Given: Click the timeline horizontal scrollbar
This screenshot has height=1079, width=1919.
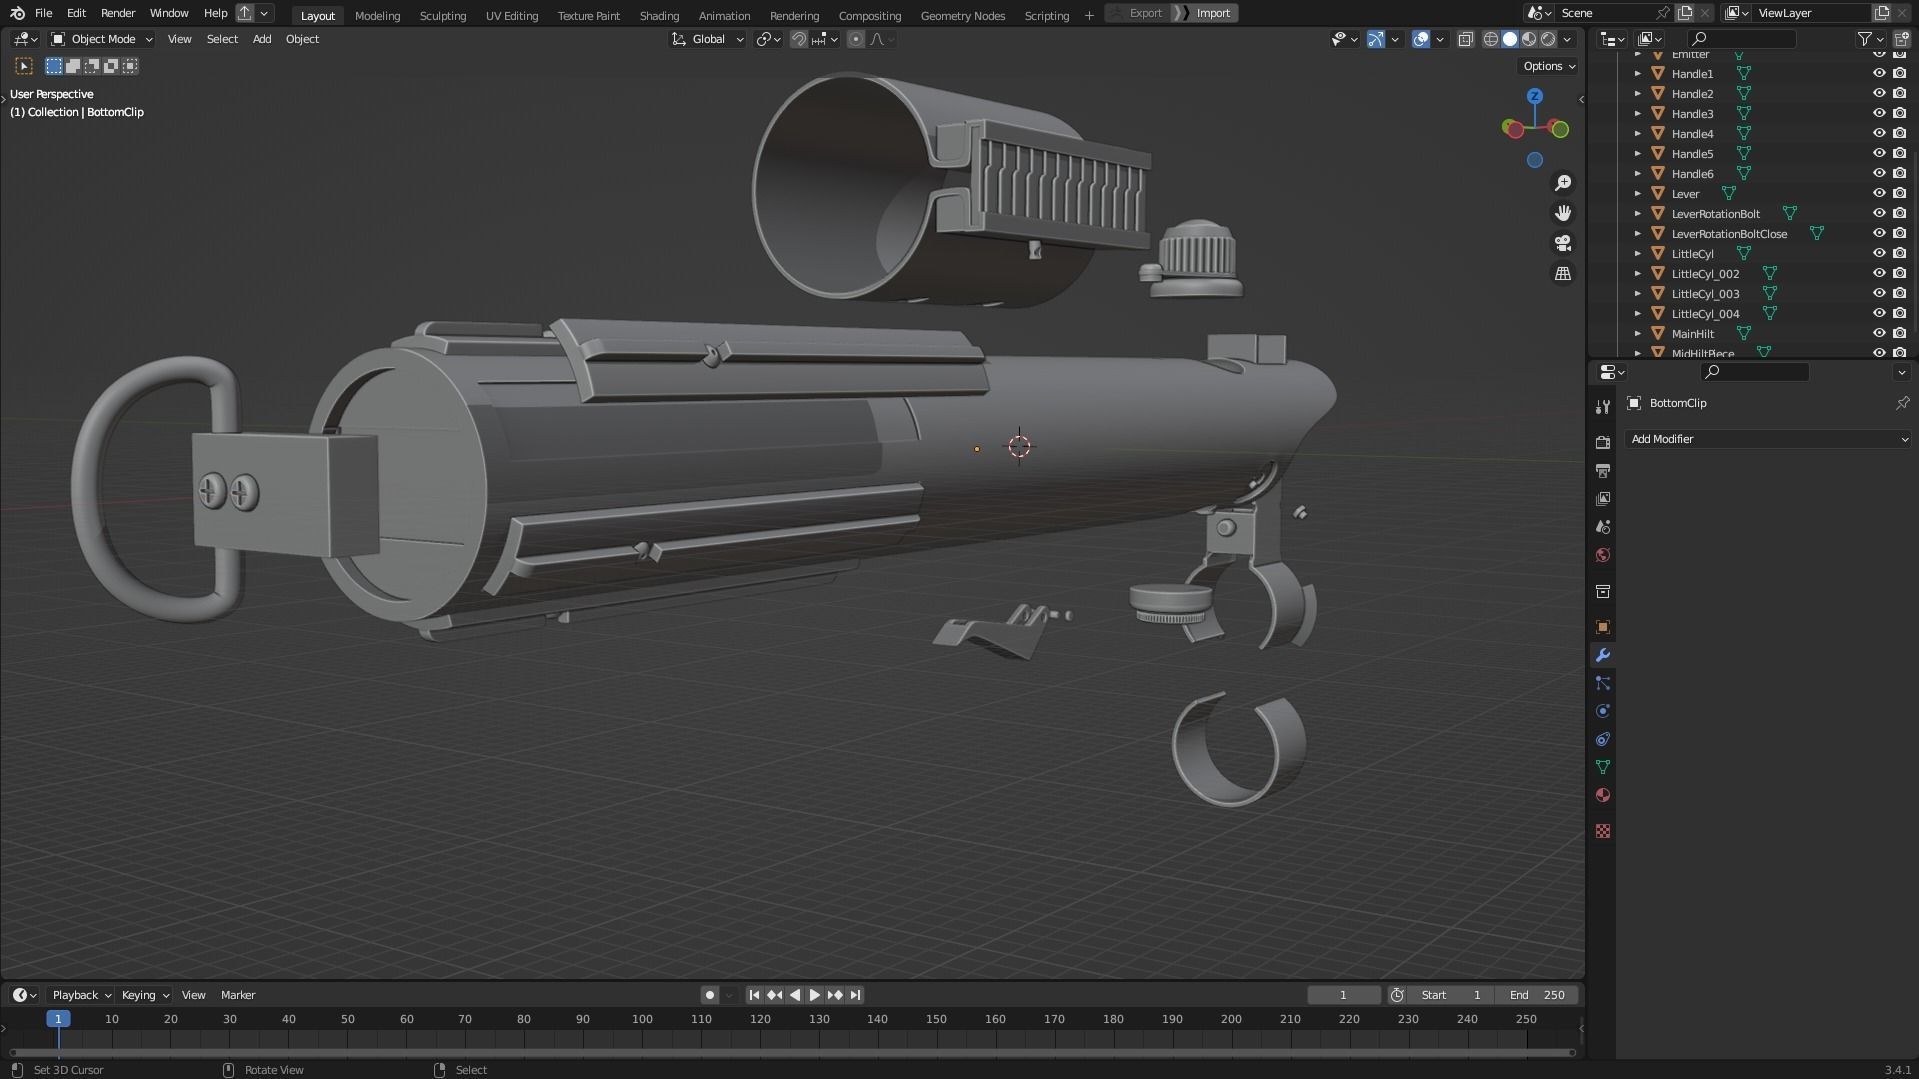Looking at the screenshot, I should point(792,1052).
